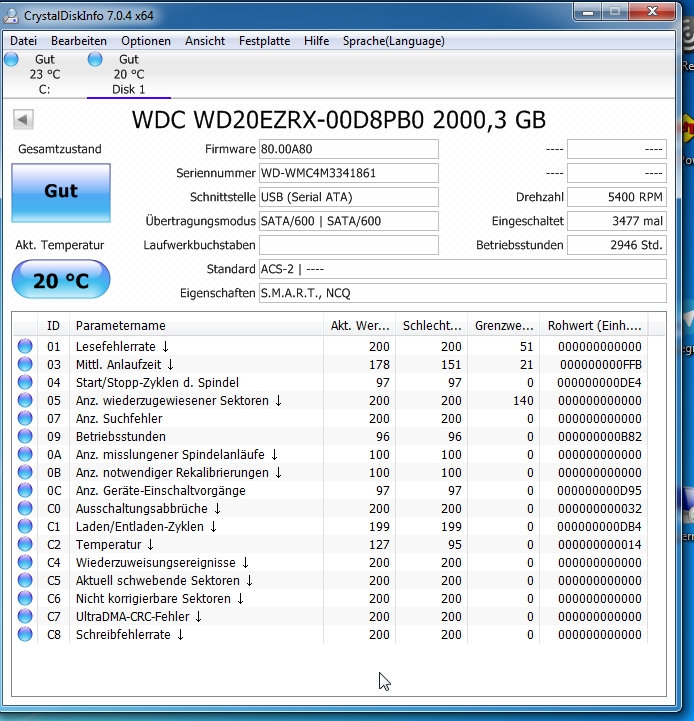Click status icon for Laden/Entladen-Zyklen row
This screenshot has height=721, width=694.
coord(25,526)
